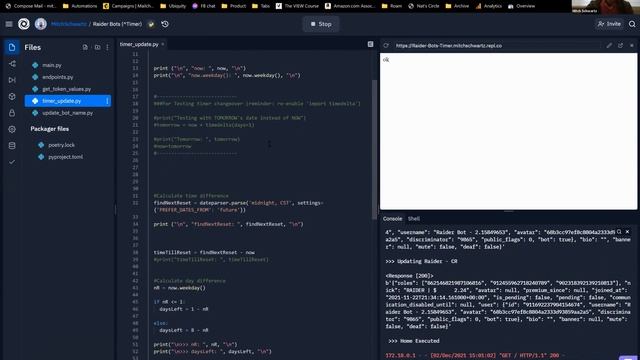Open the Ubiquity bookmark folder
Screen dimensions: 640x360
point(173,6)
